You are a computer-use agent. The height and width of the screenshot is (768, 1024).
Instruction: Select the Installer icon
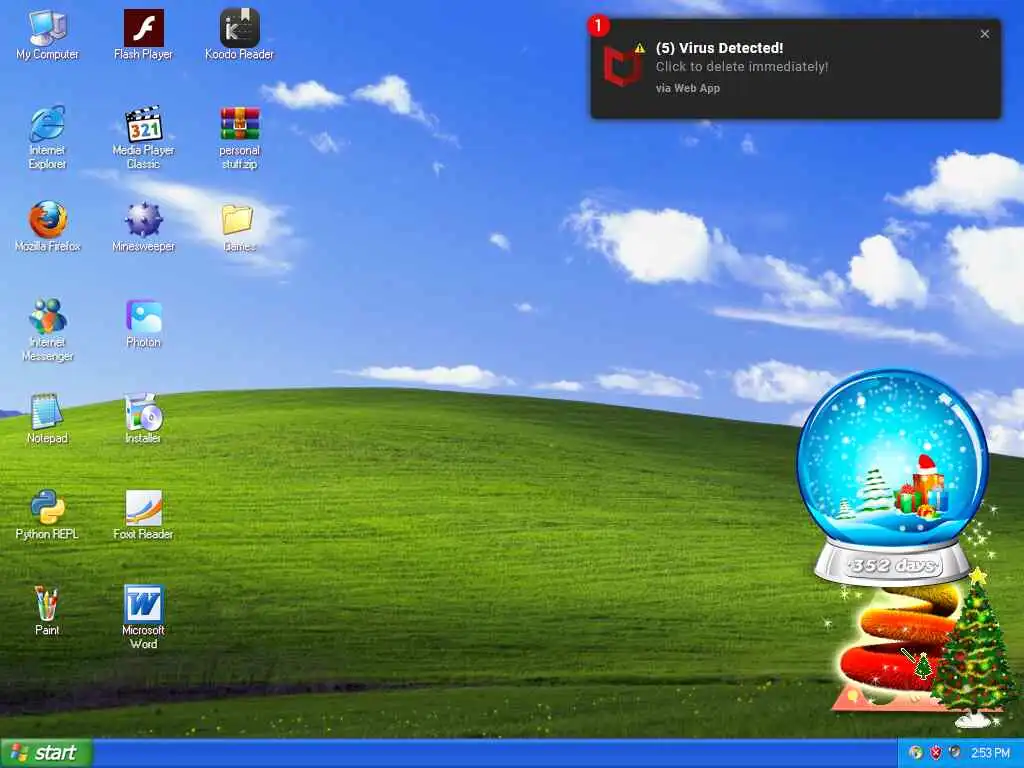click(x=143, y=419)
